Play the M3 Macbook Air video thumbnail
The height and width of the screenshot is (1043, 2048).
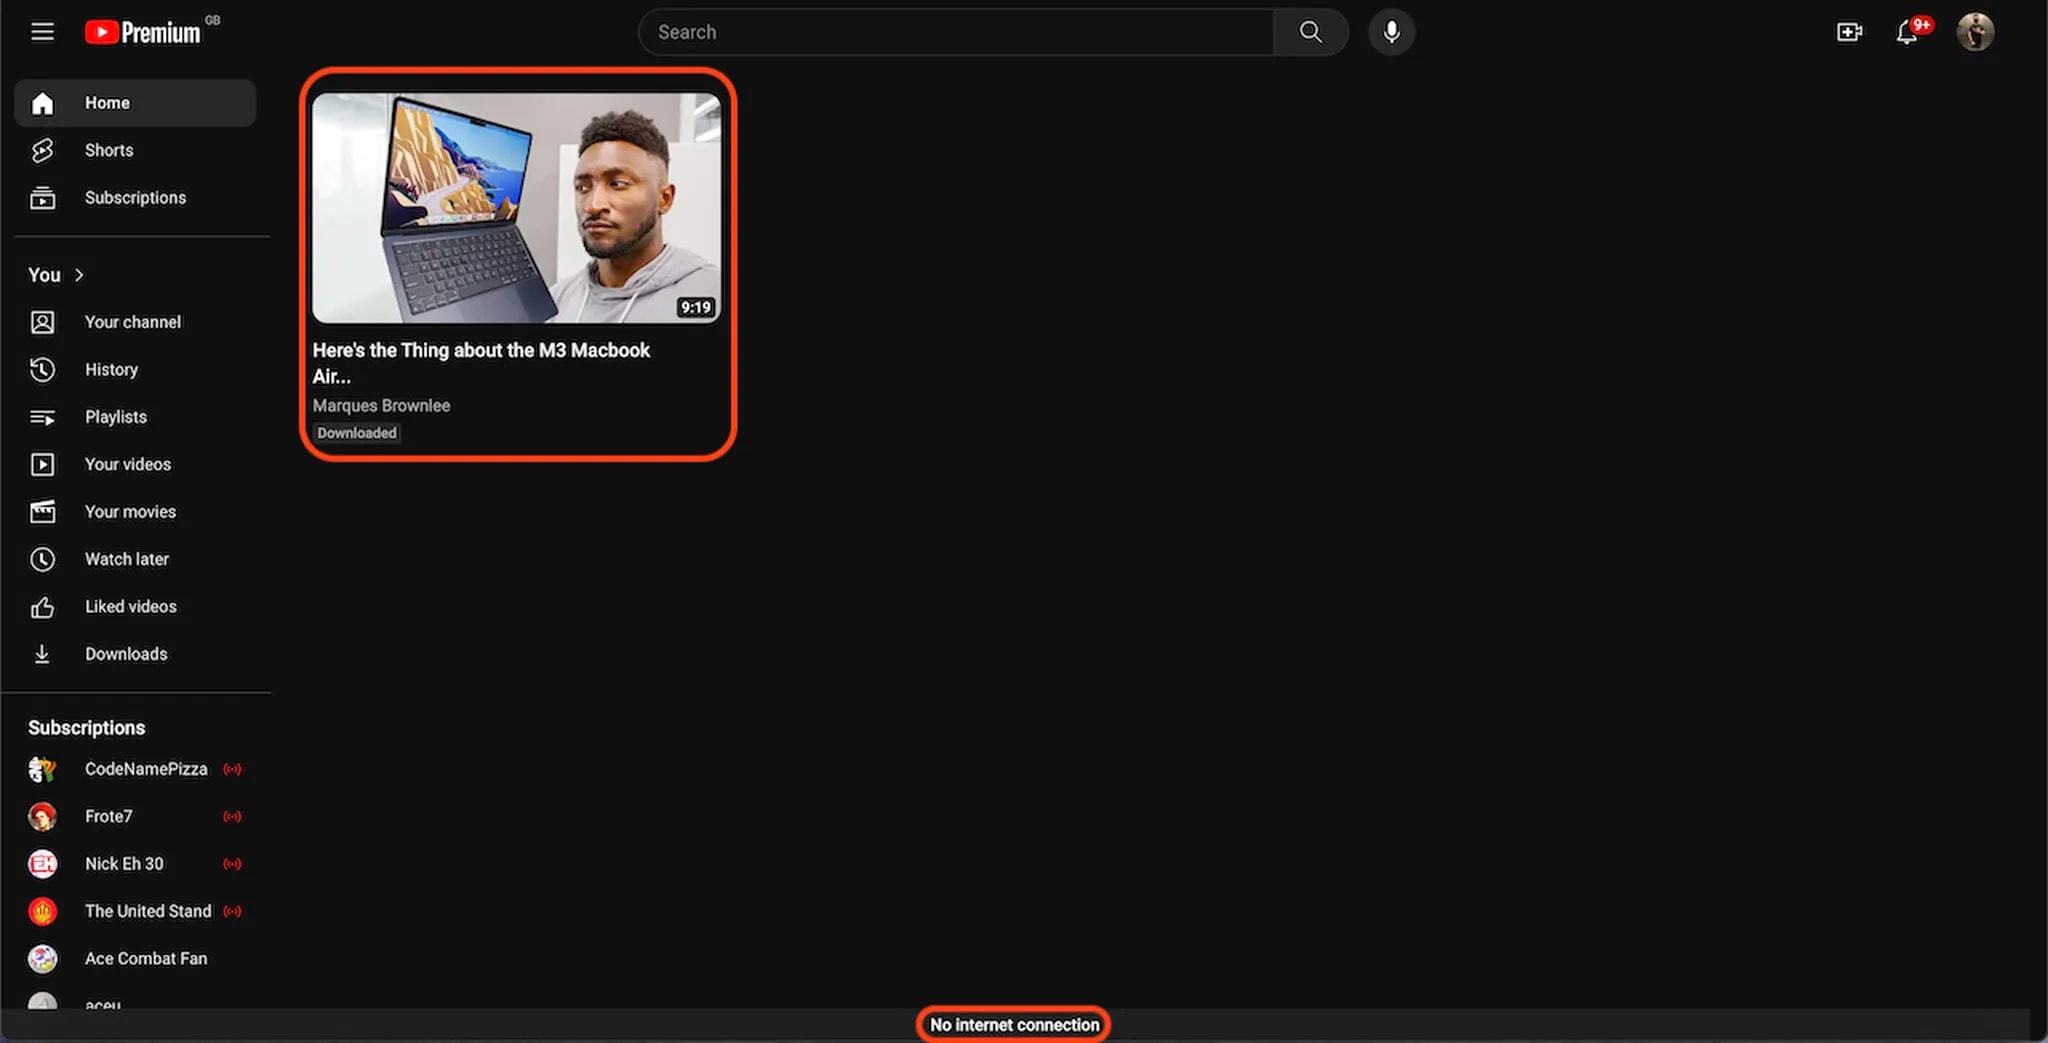(516, 208)
